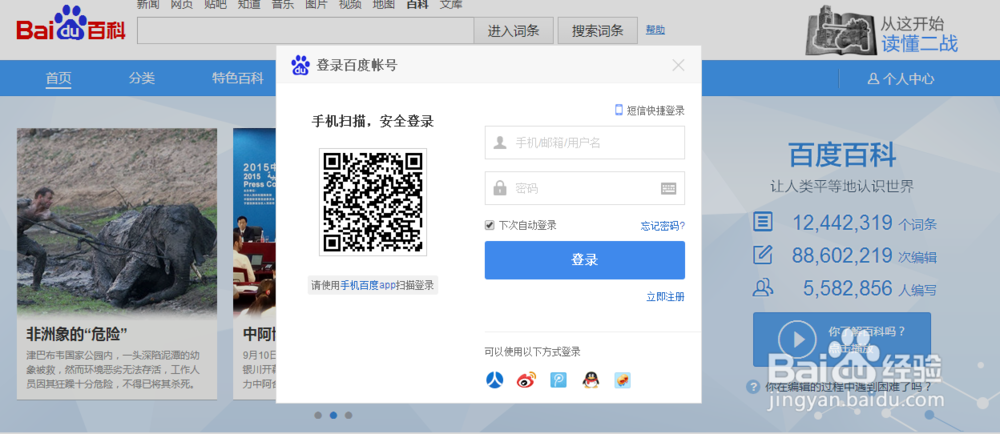Screen dimensions: 1000x434
Task: Select the first carousel dot
Action: (x=318, y=416)
